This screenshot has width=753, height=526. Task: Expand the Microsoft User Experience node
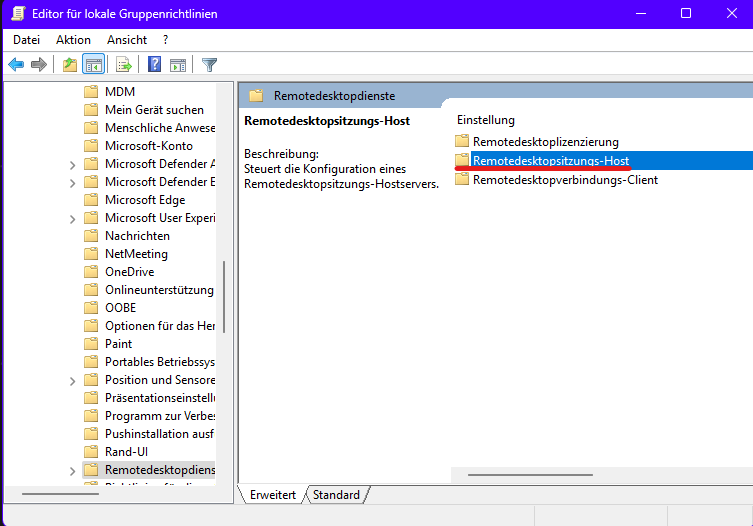(72, 218)
